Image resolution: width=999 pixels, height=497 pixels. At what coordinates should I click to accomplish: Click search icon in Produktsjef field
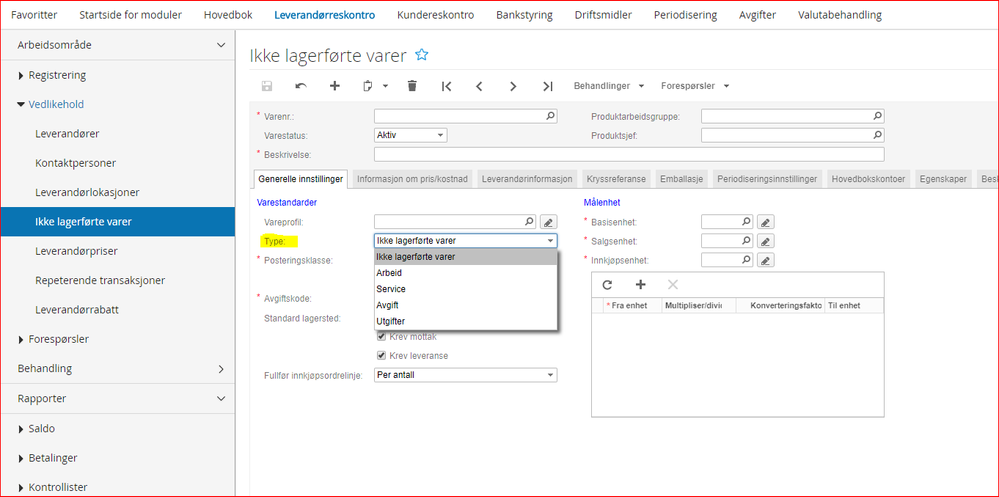coord(877,135)
